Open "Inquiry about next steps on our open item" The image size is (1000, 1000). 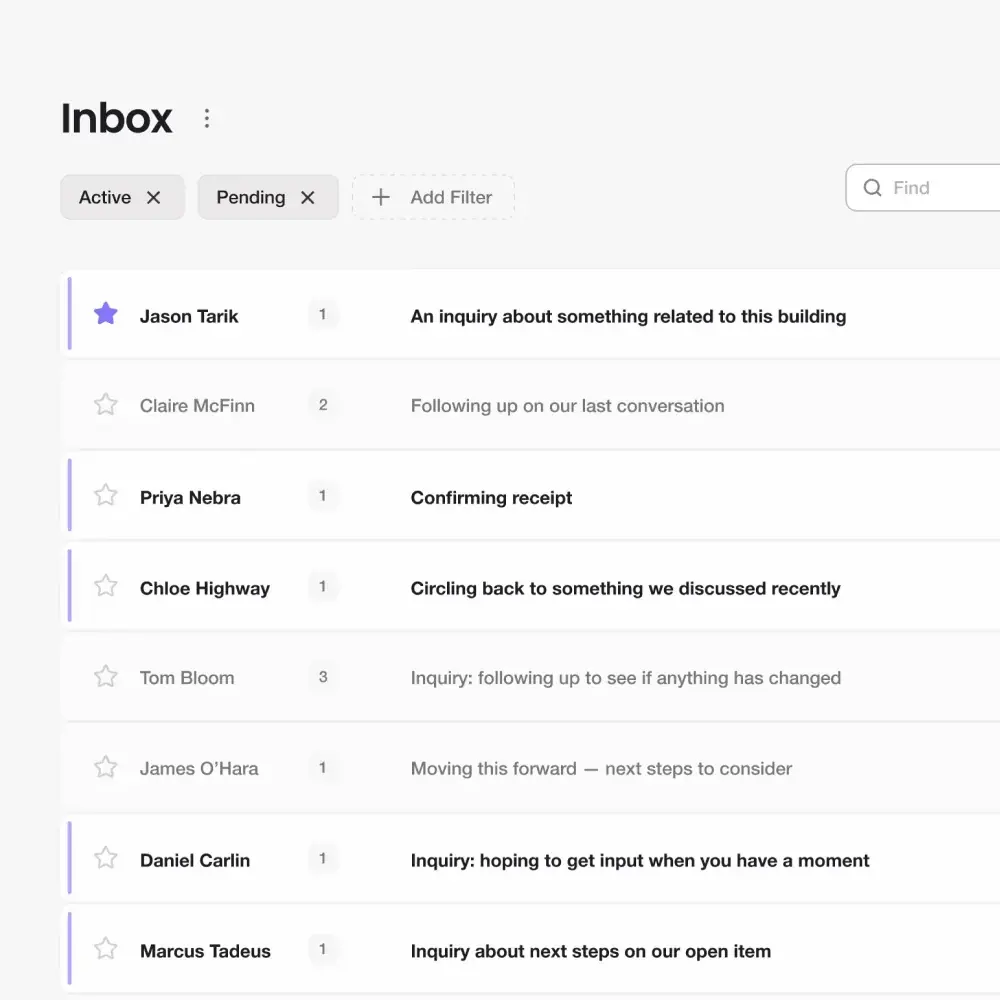coord(591,951)
